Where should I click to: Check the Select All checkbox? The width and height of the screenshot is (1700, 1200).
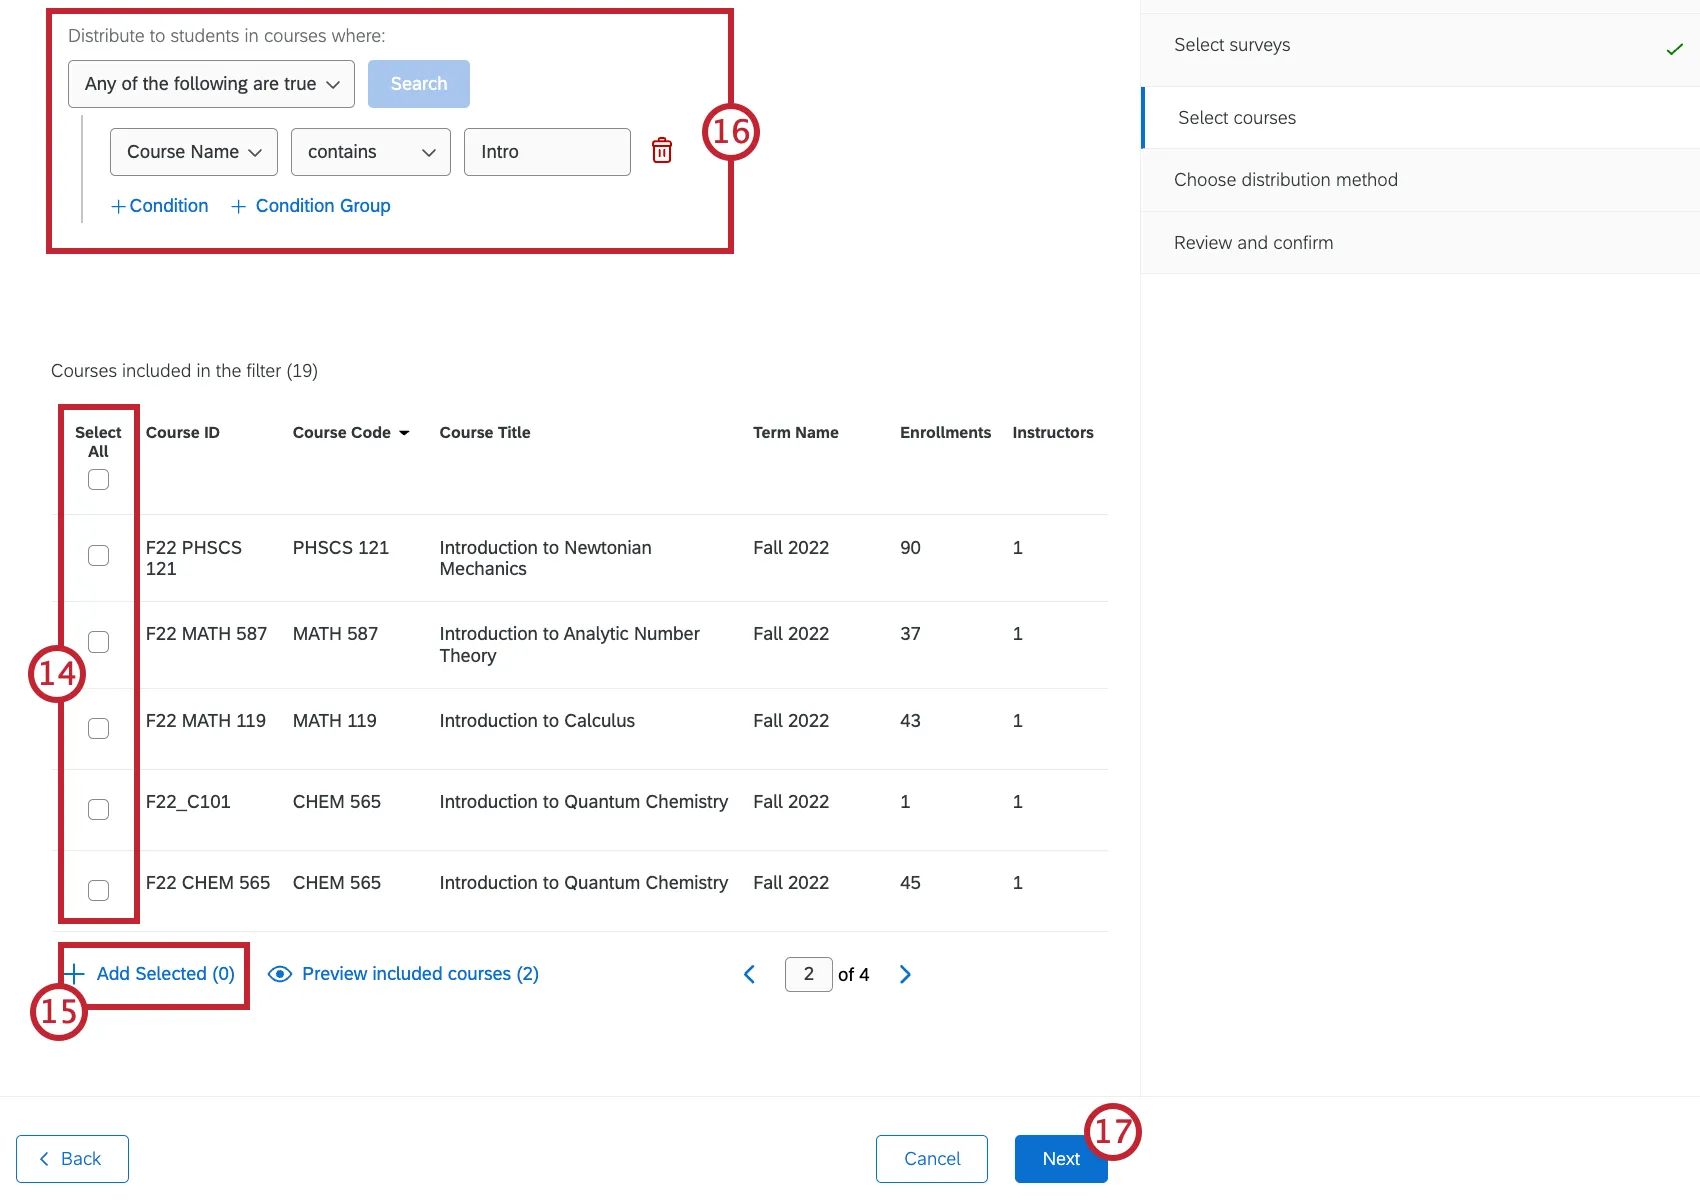tap(97, 479)
